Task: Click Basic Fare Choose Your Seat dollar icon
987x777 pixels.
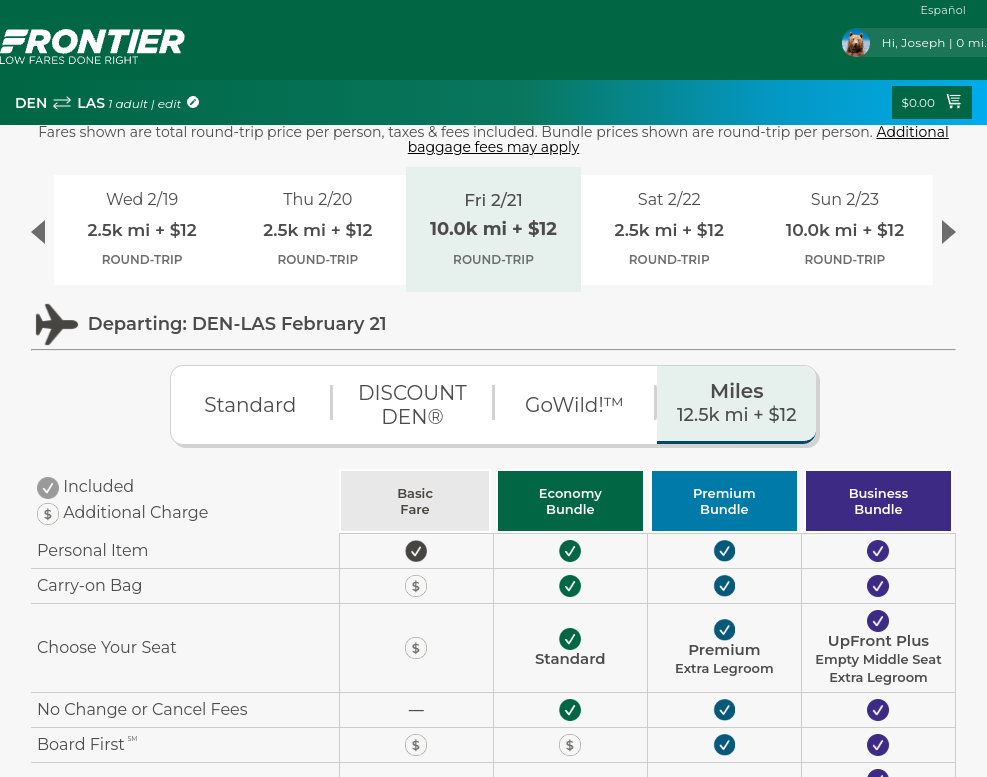Action: (415, 648)
